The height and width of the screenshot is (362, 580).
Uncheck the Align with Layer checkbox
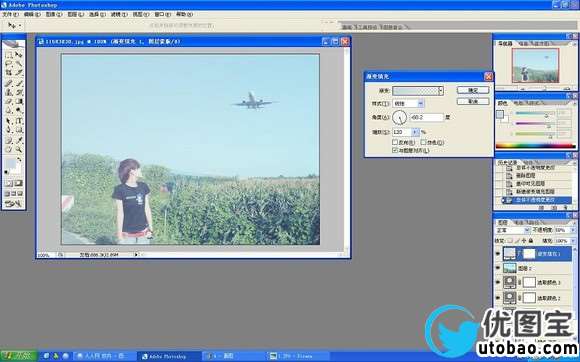[395, 150]
